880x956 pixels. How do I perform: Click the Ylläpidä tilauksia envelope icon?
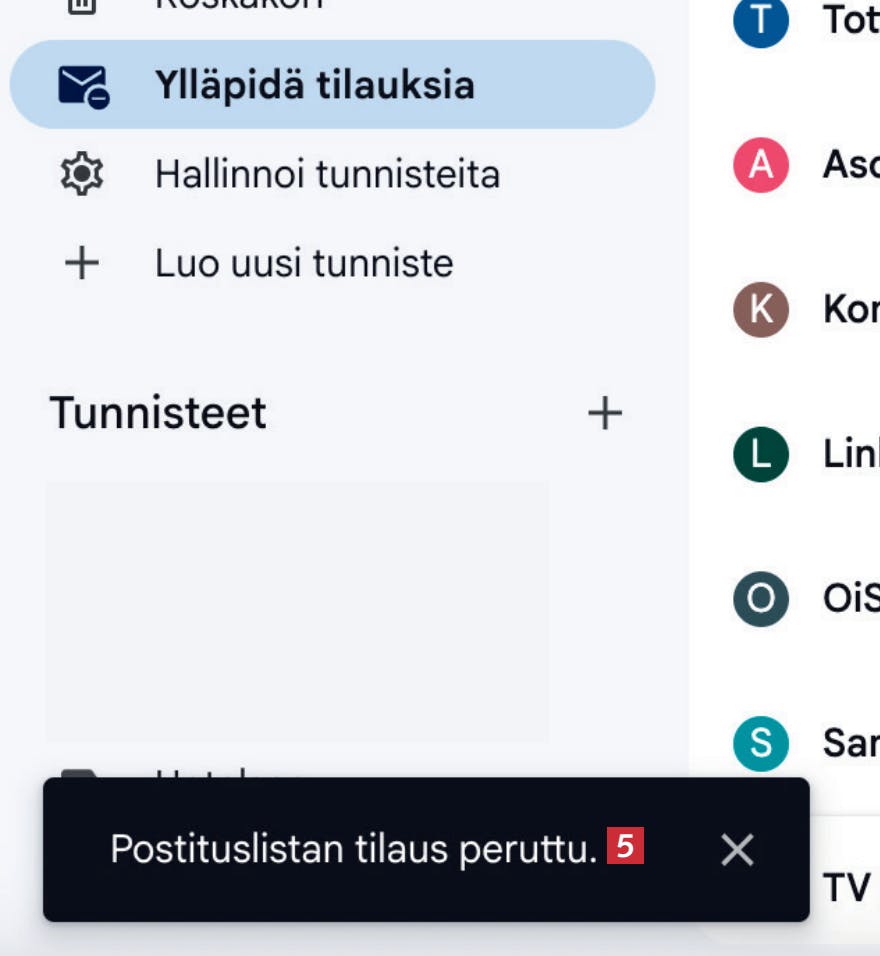pos(83,85)
